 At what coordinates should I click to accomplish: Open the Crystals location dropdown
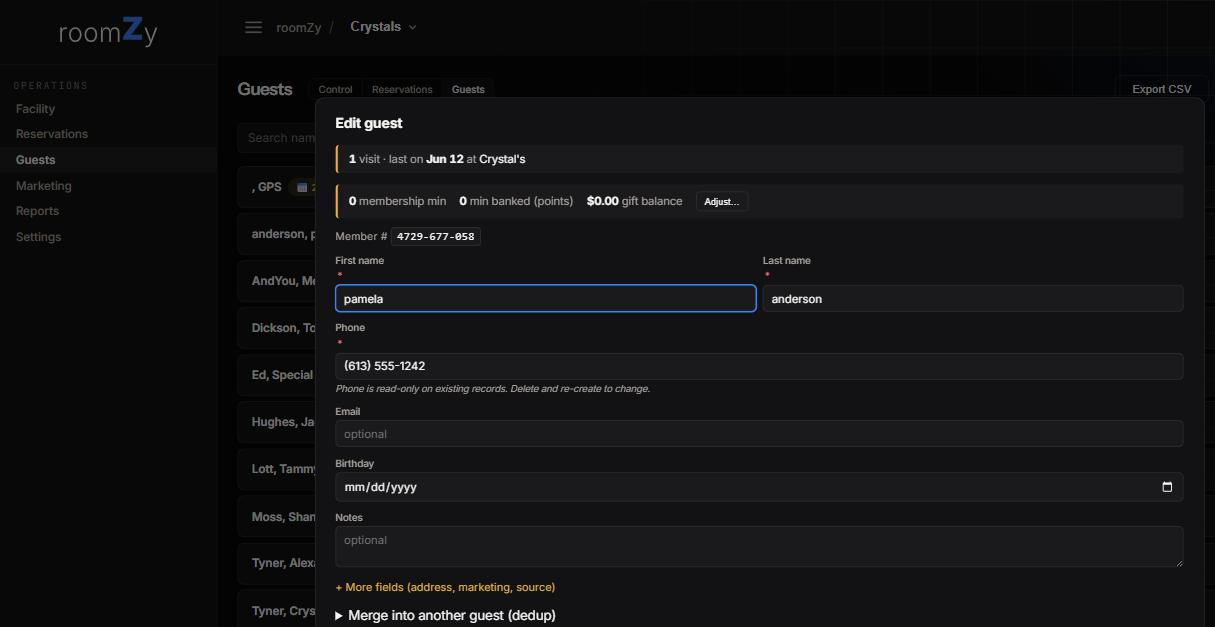[x=383, y=27]
